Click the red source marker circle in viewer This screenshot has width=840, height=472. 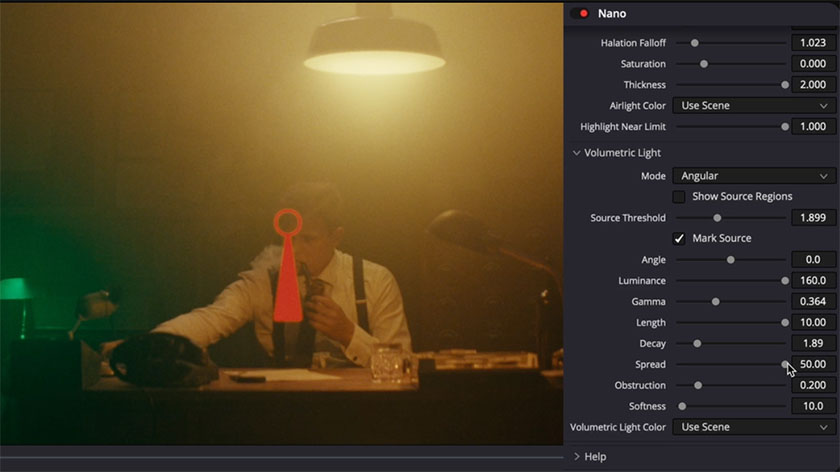[287, 221]
